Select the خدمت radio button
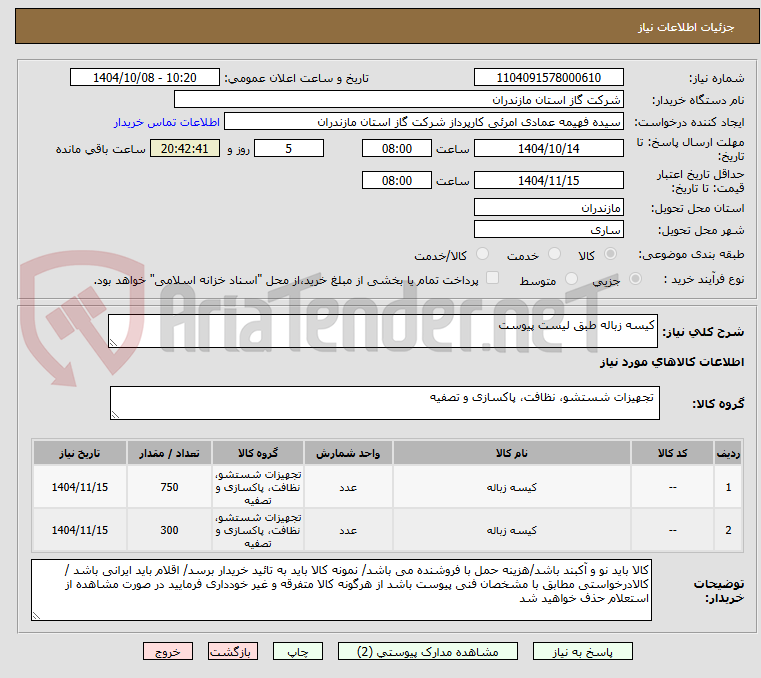Screen dimensions: 761x678 554,254
